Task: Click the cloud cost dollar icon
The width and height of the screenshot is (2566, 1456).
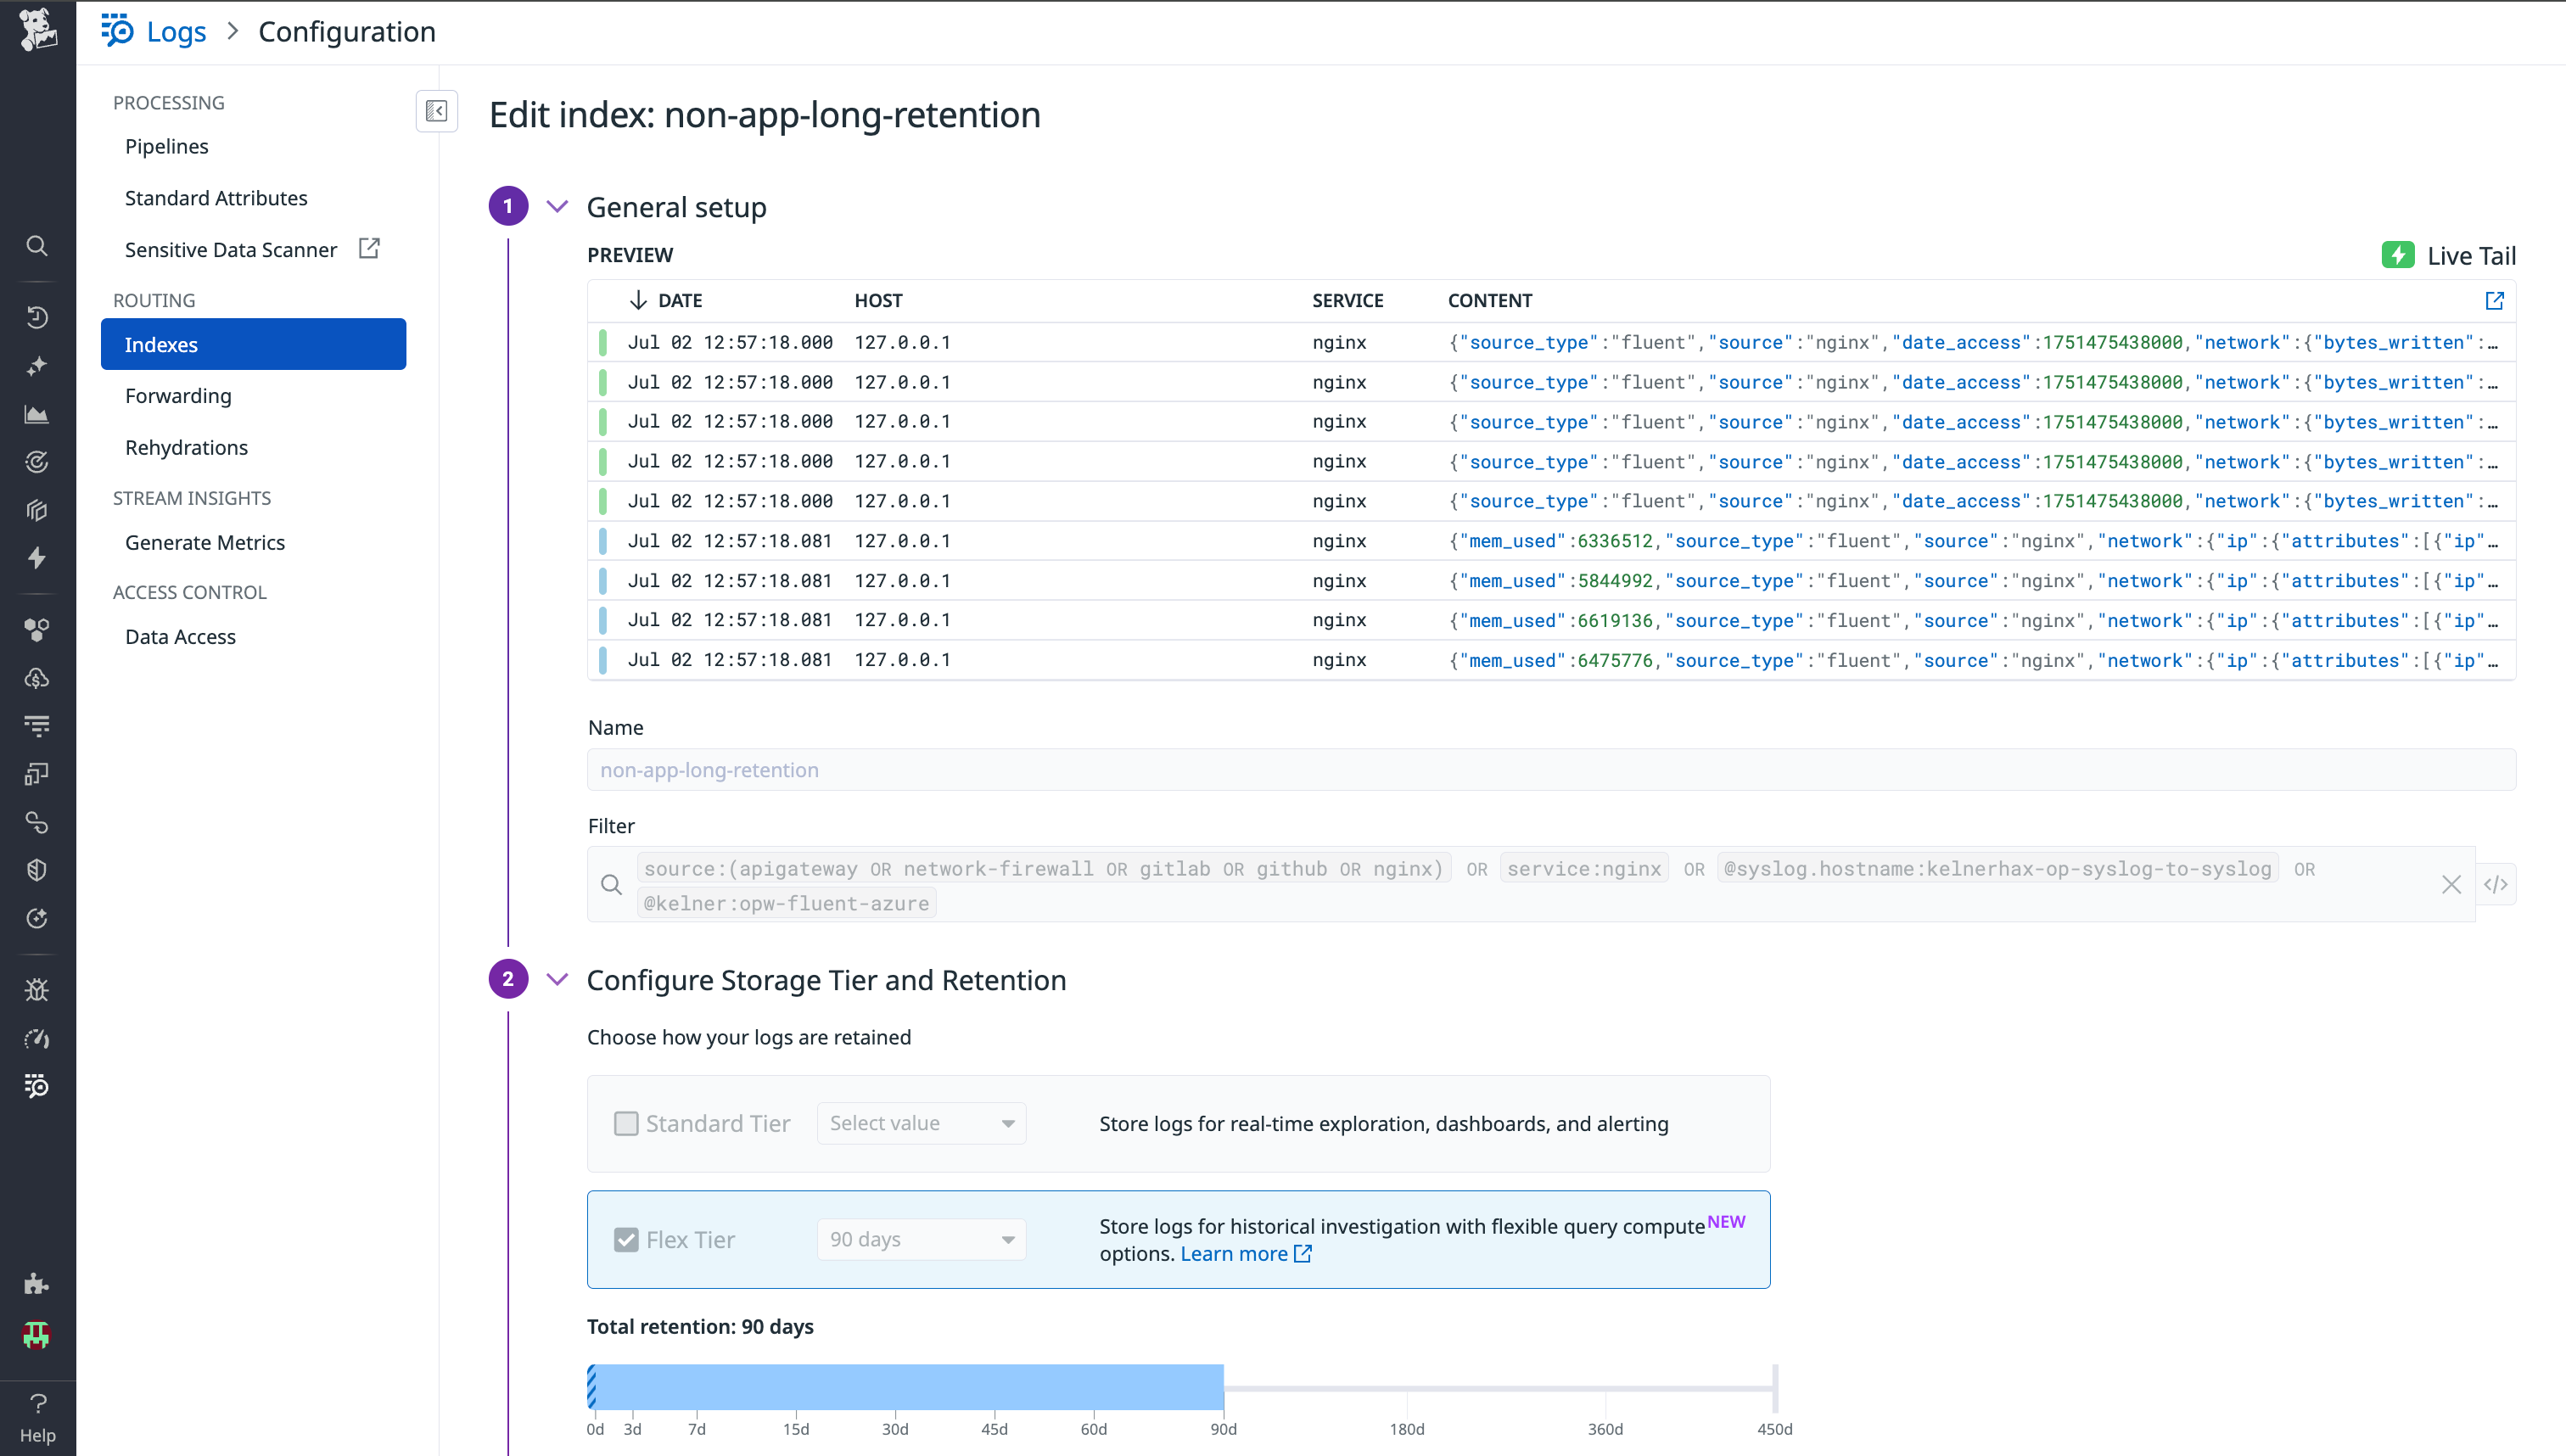Action: click(37, 679)
